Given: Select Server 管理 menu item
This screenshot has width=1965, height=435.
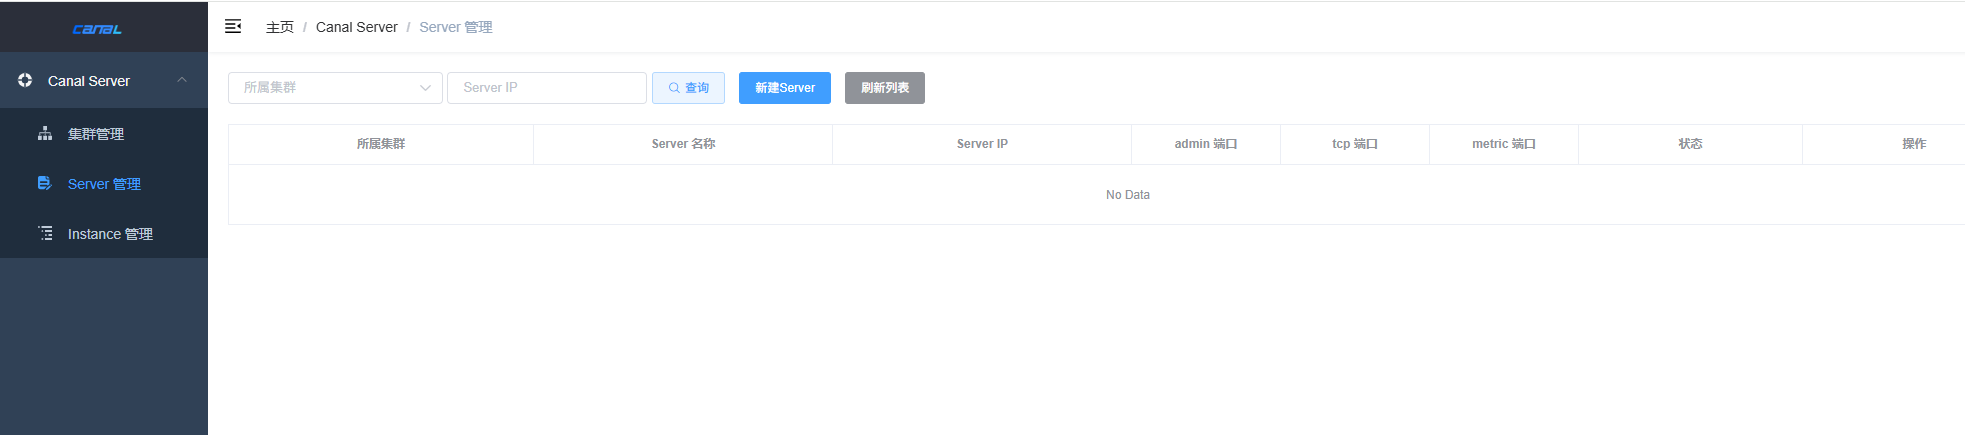Looking at the screenshot, I should (x=104, y=183).
